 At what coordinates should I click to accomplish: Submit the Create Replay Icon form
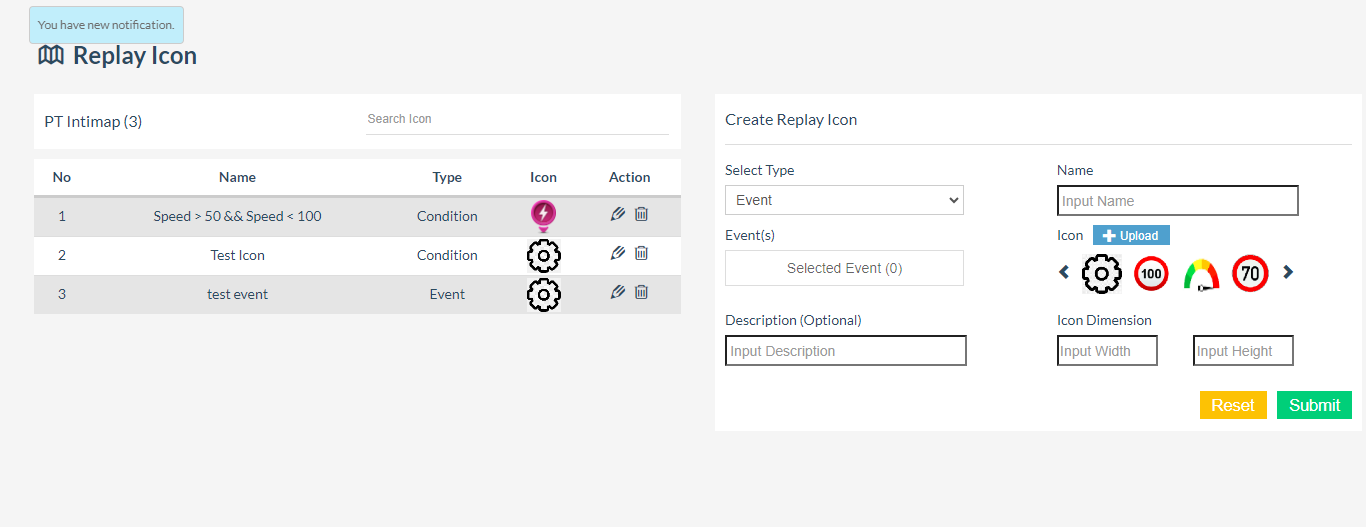tap(1314, 405)
